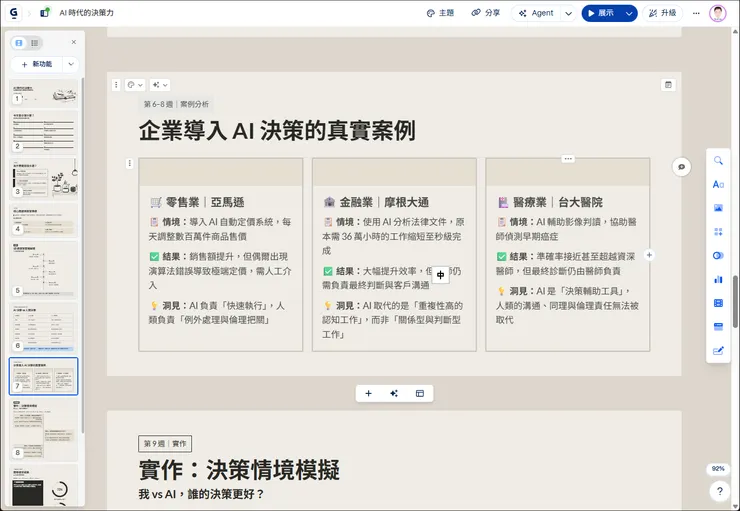
Task: Add a column with plus button
Action: [649, 255]
